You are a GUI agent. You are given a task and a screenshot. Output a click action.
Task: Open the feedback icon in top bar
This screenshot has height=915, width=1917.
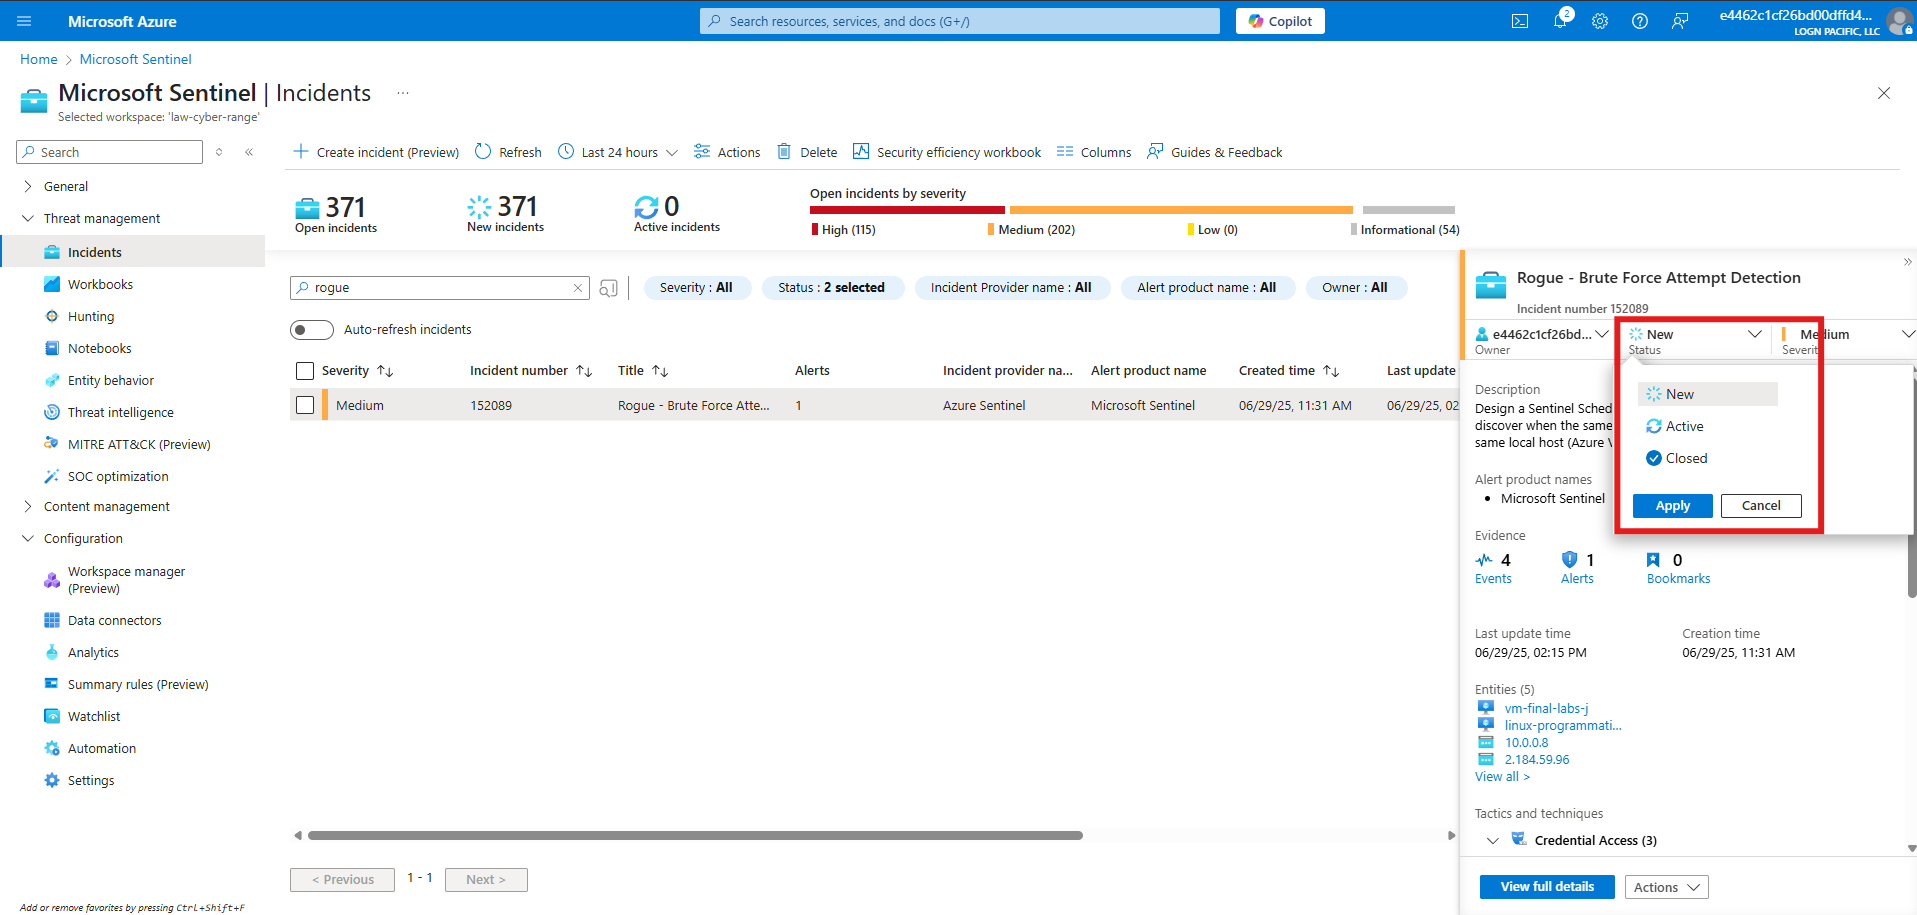[1680, 21]
